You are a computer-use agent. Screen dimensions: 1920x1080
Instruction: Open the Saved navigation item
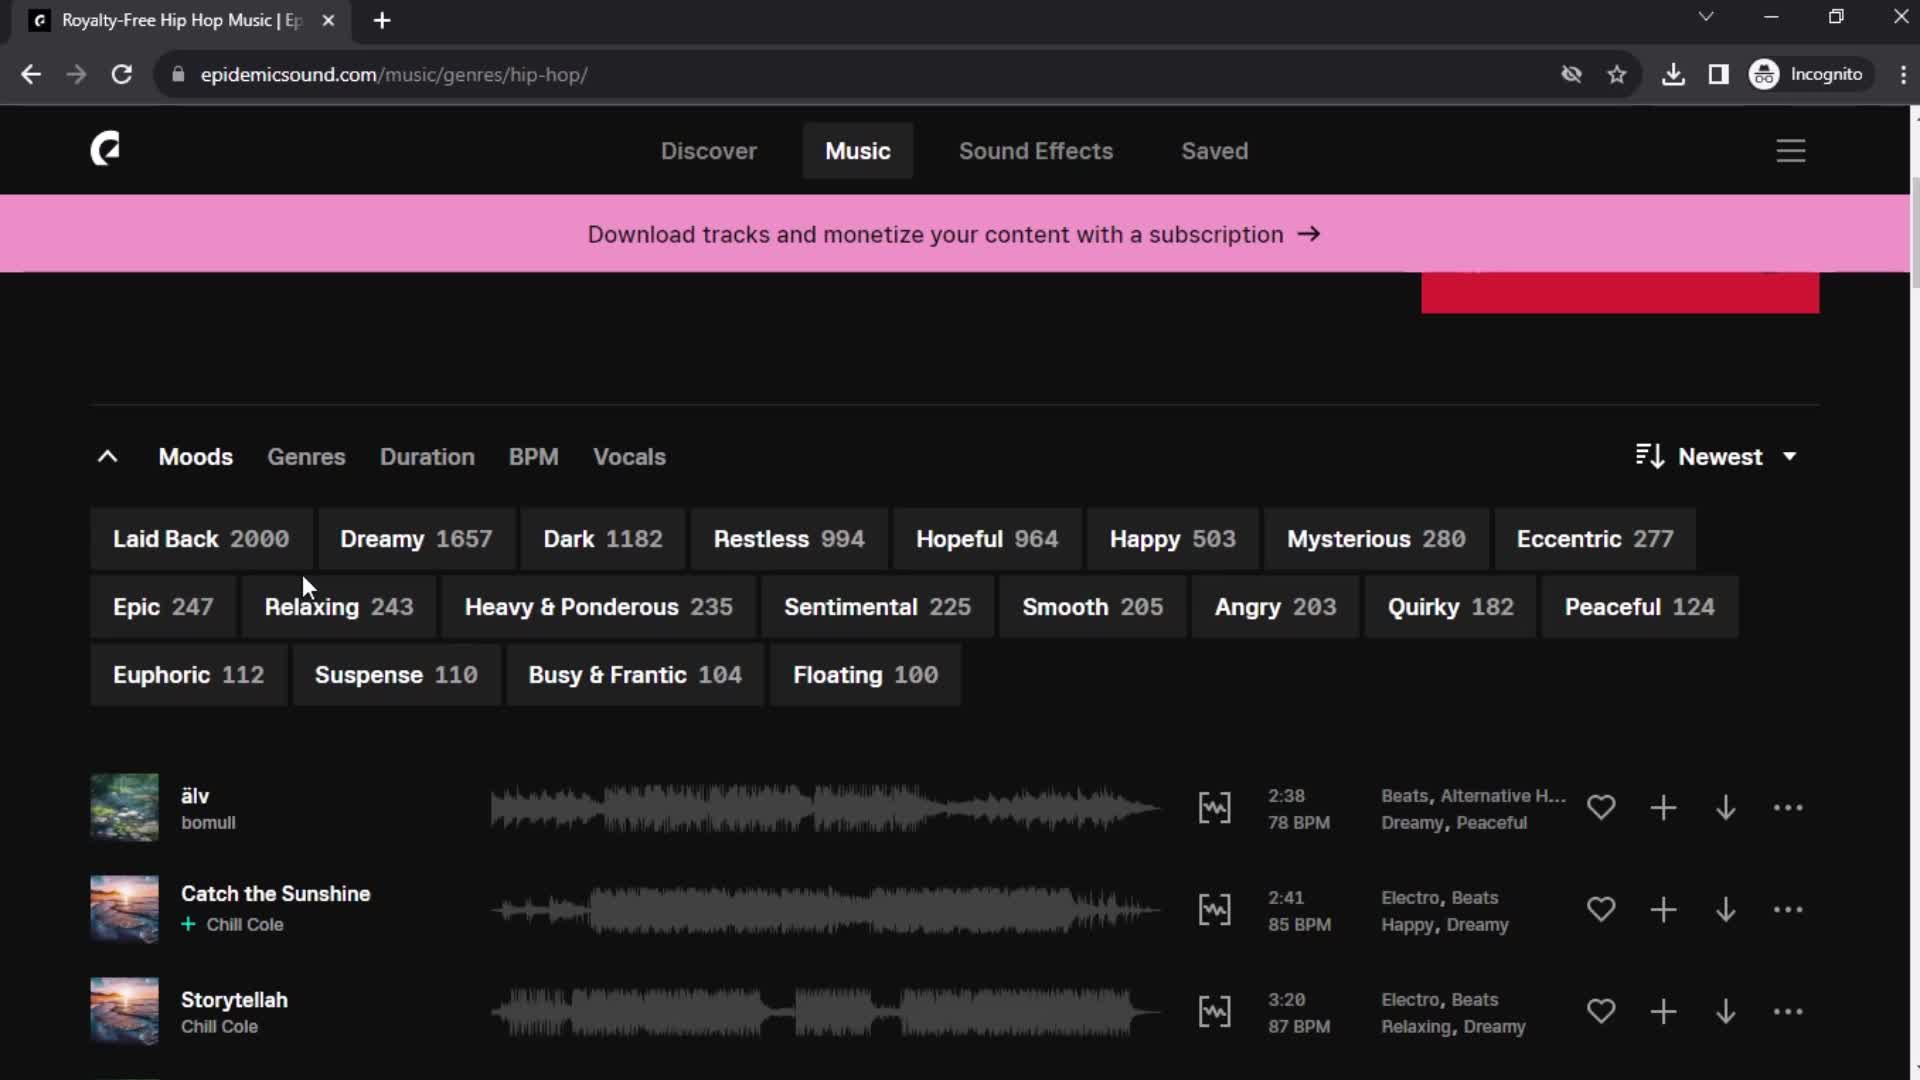1214,151
